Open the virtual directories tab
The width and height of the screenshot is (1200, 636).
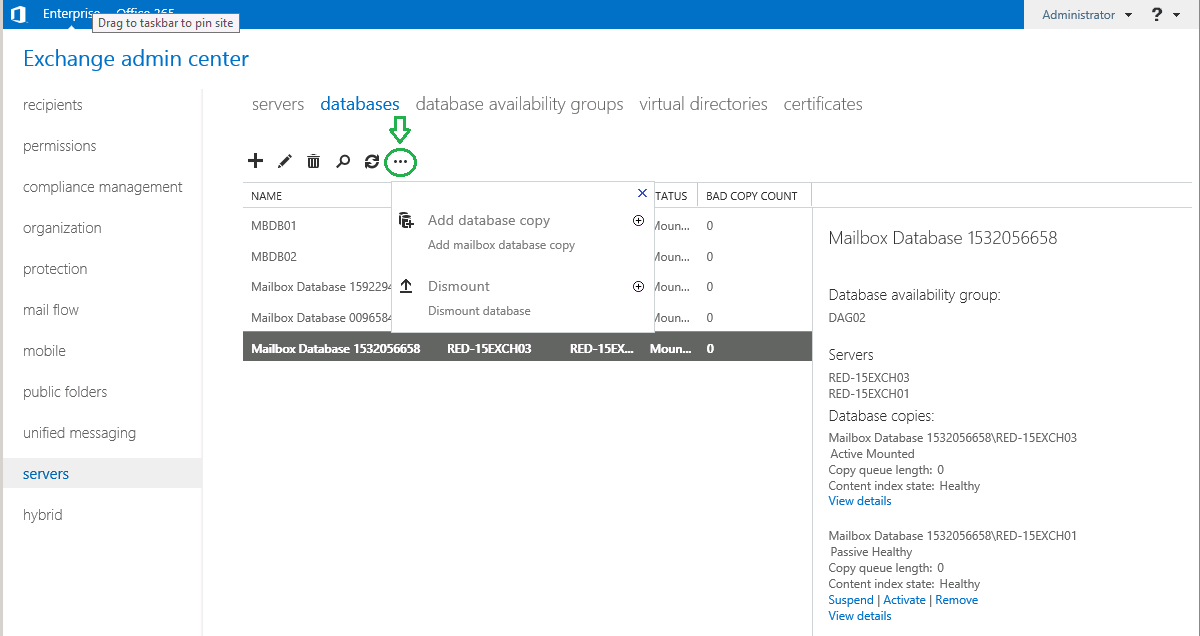coord(704,104)
